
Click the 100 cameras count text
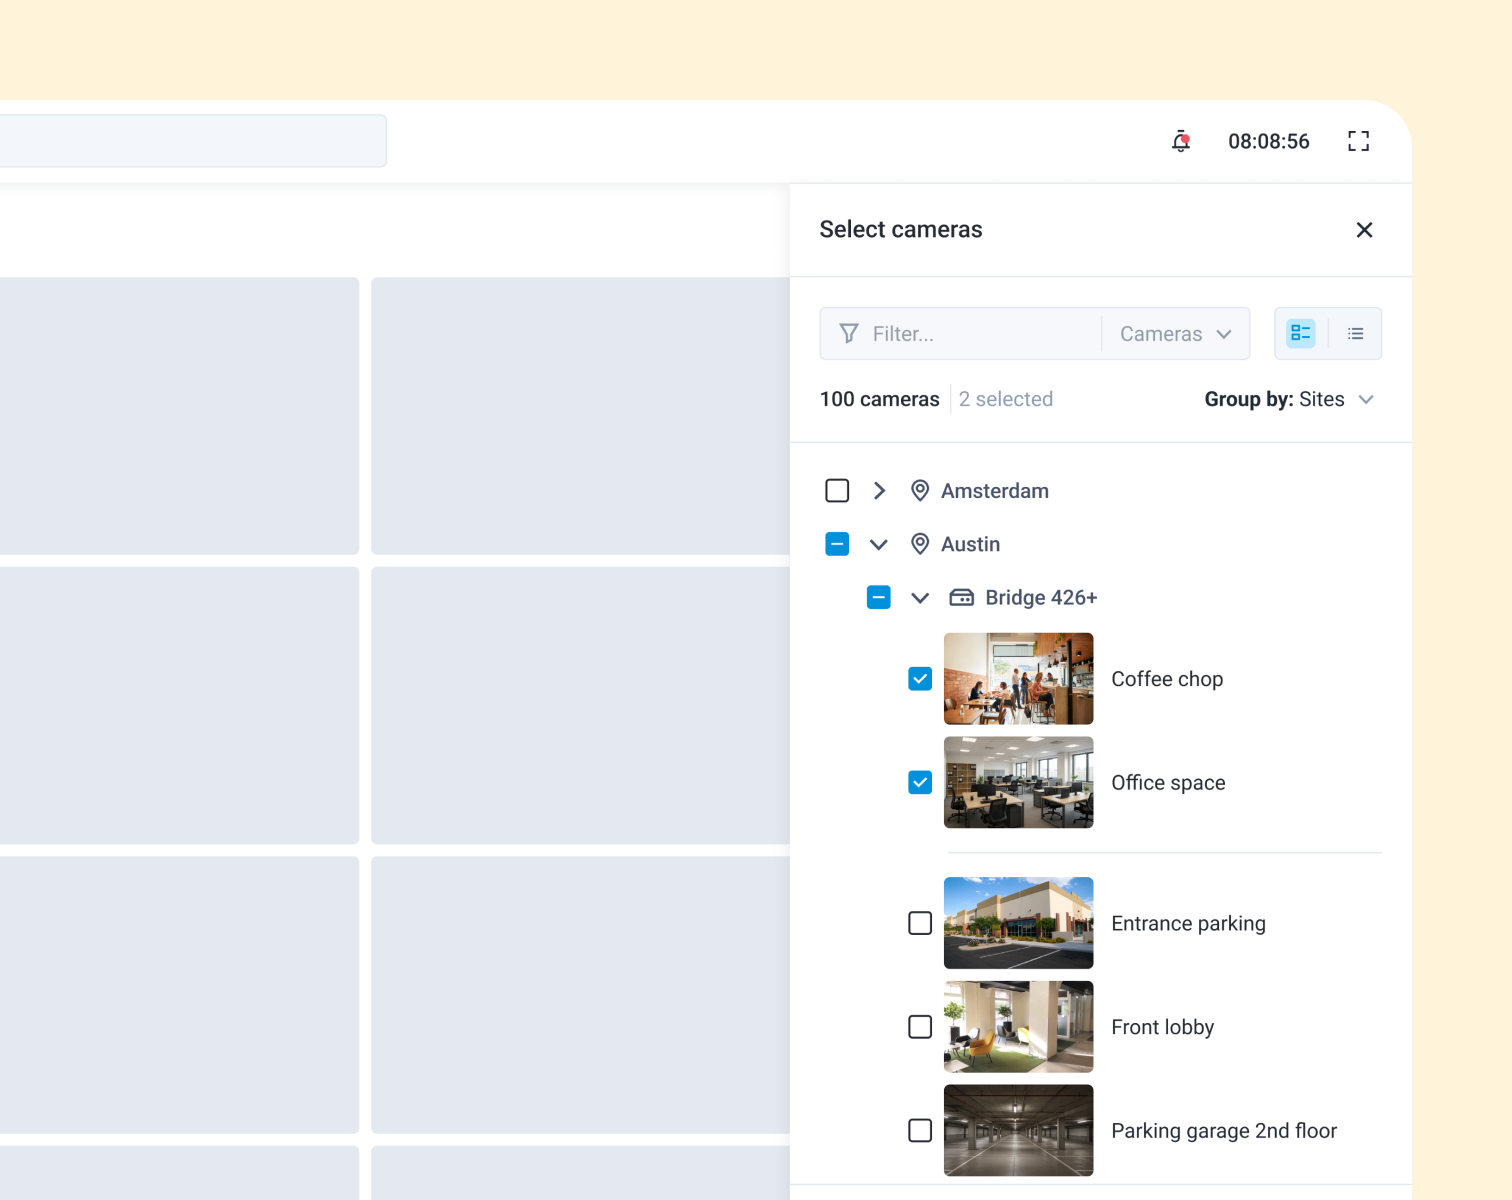880,399
